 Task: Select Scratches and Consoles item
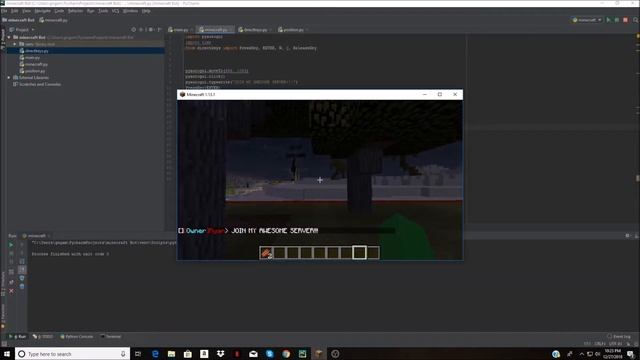click(37, 84)
